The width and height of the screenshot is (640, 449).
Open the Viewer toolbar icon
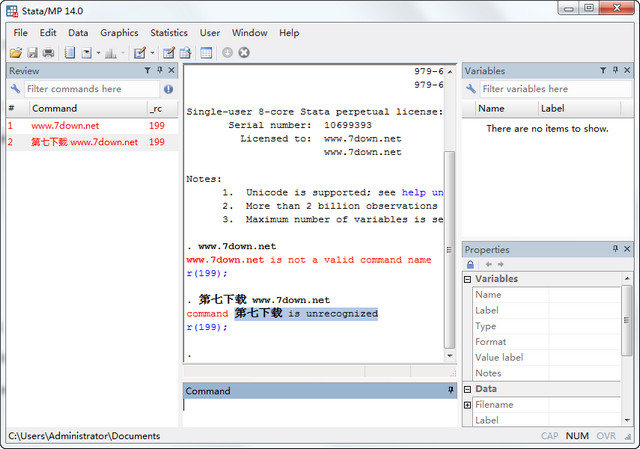coord(87,53)
